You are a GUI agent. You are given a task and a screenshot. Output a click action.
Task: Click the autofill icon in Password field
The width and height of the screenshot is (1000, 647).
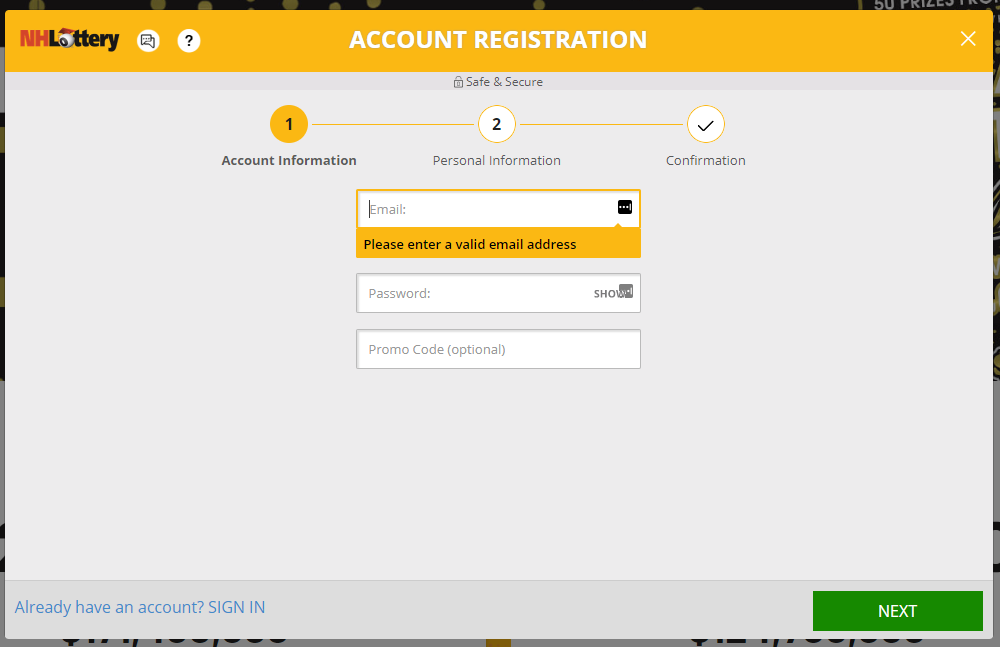click(627, 290)
